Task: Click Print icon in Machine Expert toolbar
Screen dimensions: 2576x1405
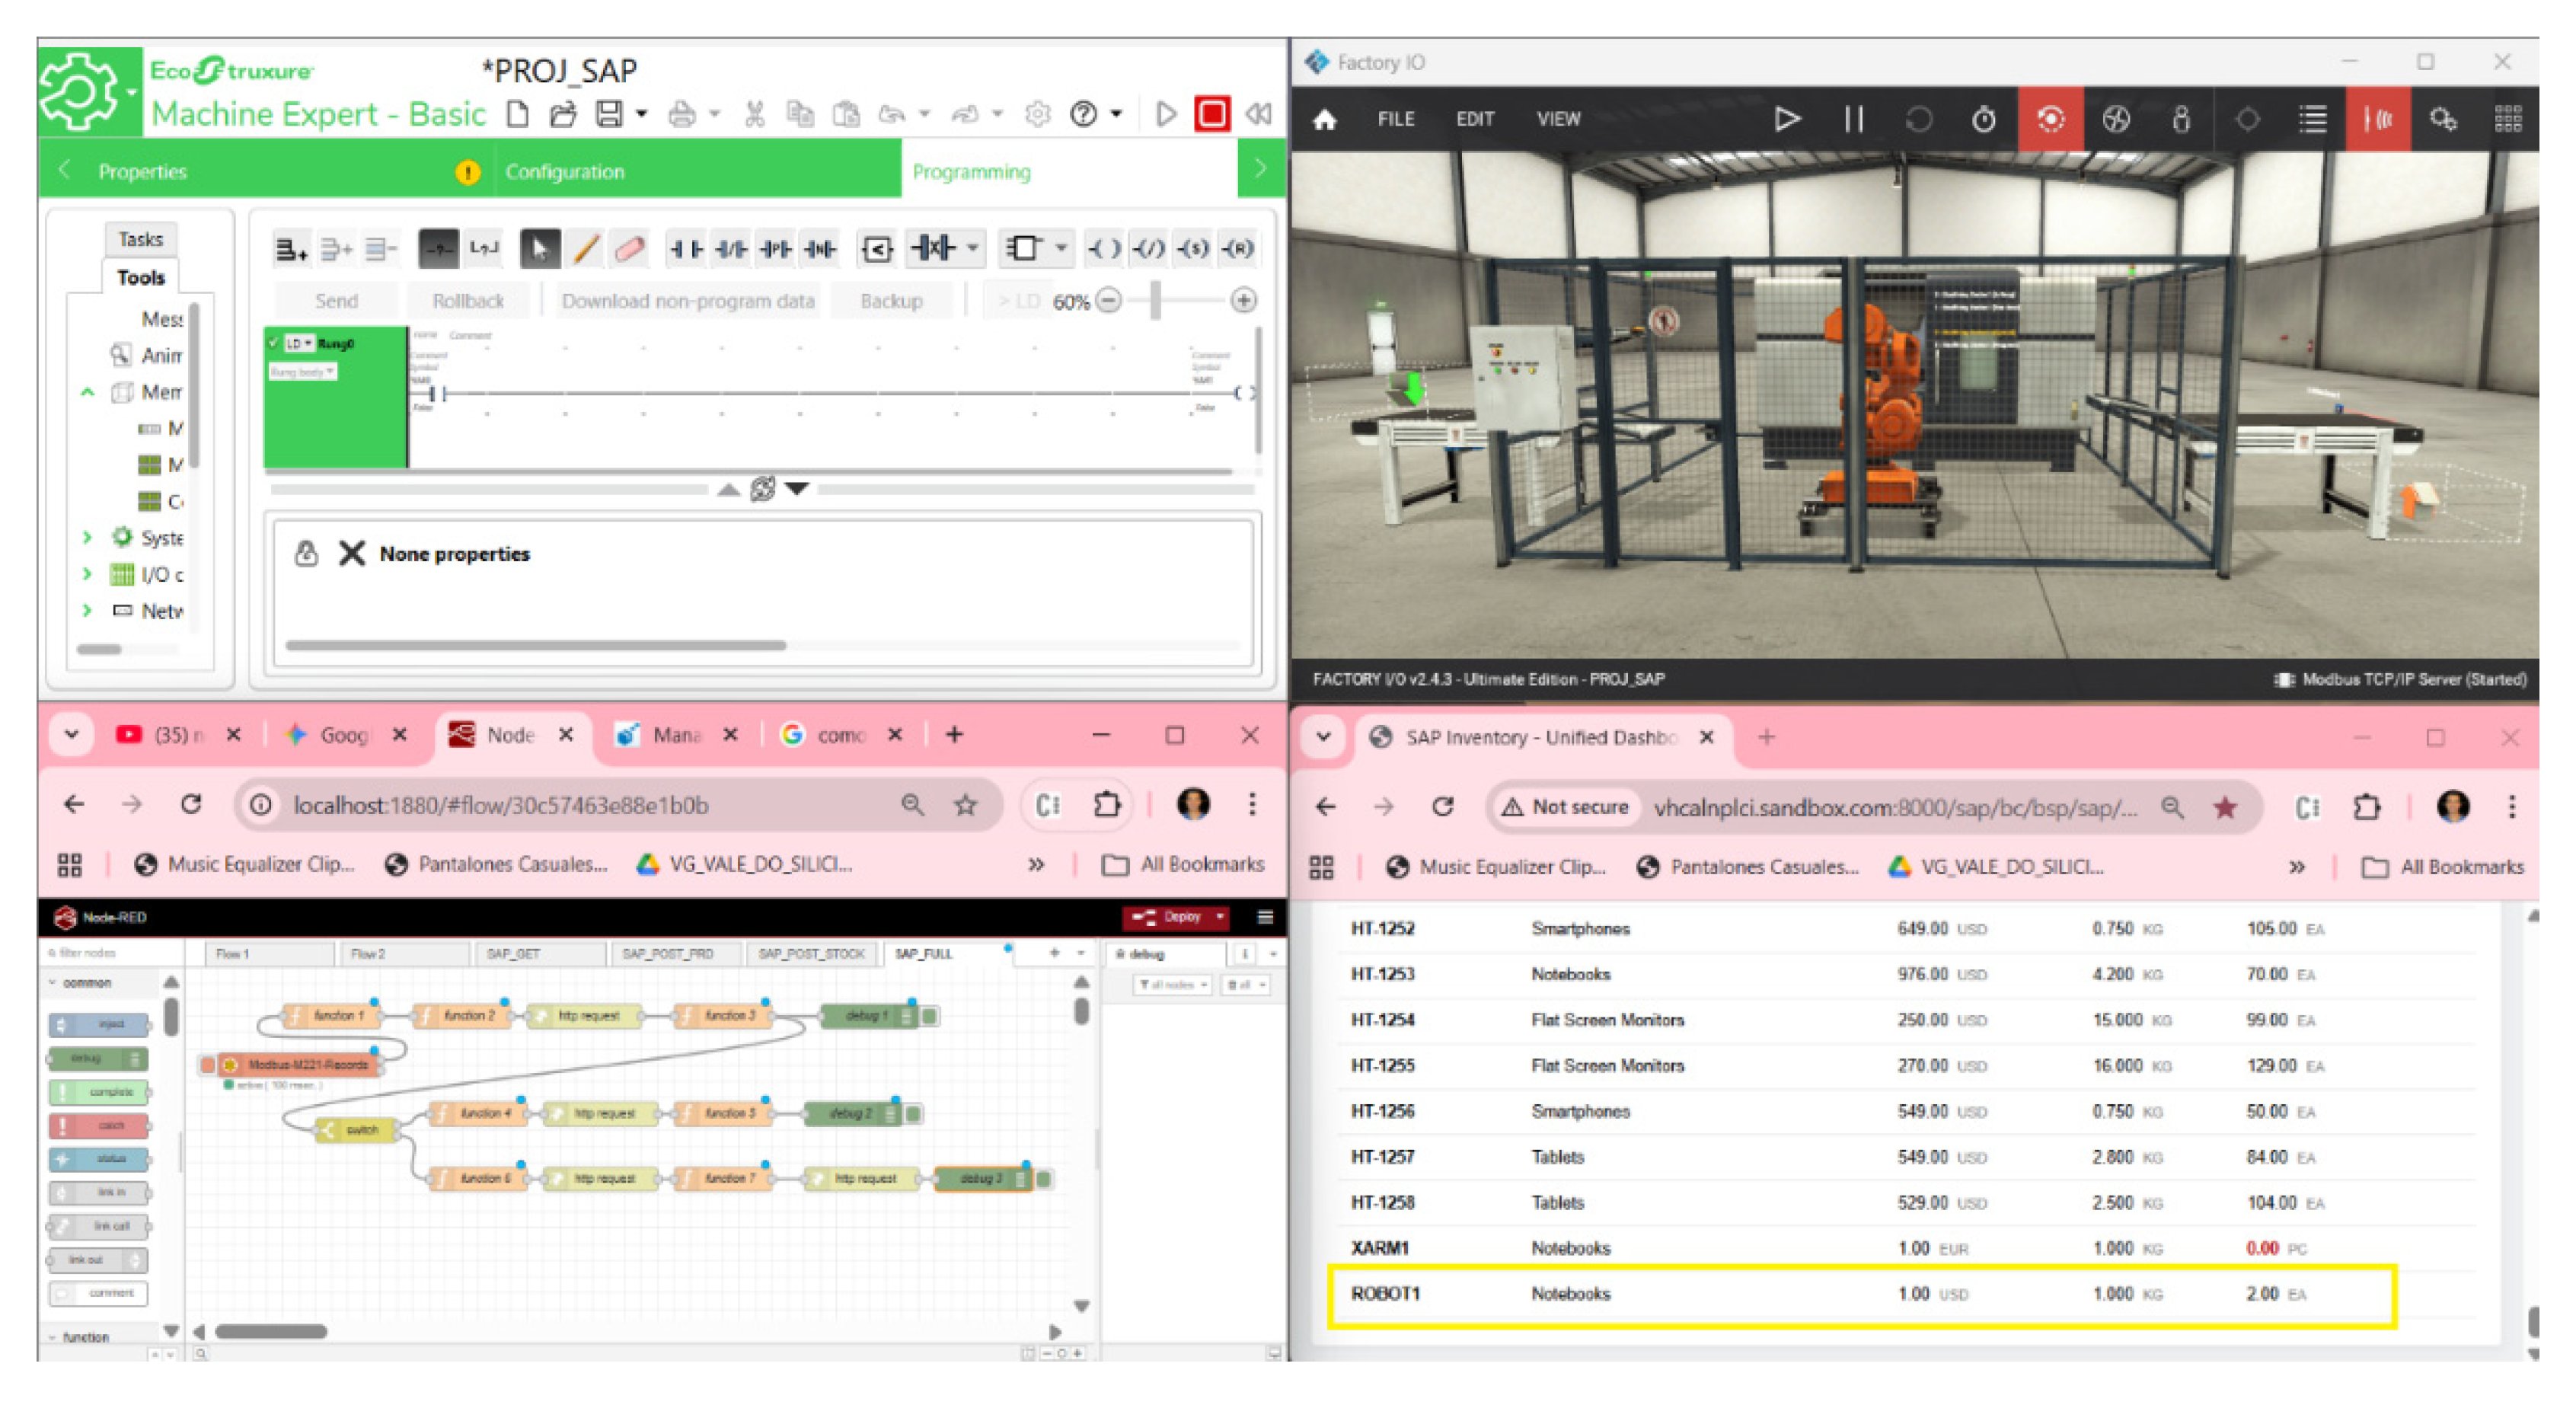Action: 682,114
